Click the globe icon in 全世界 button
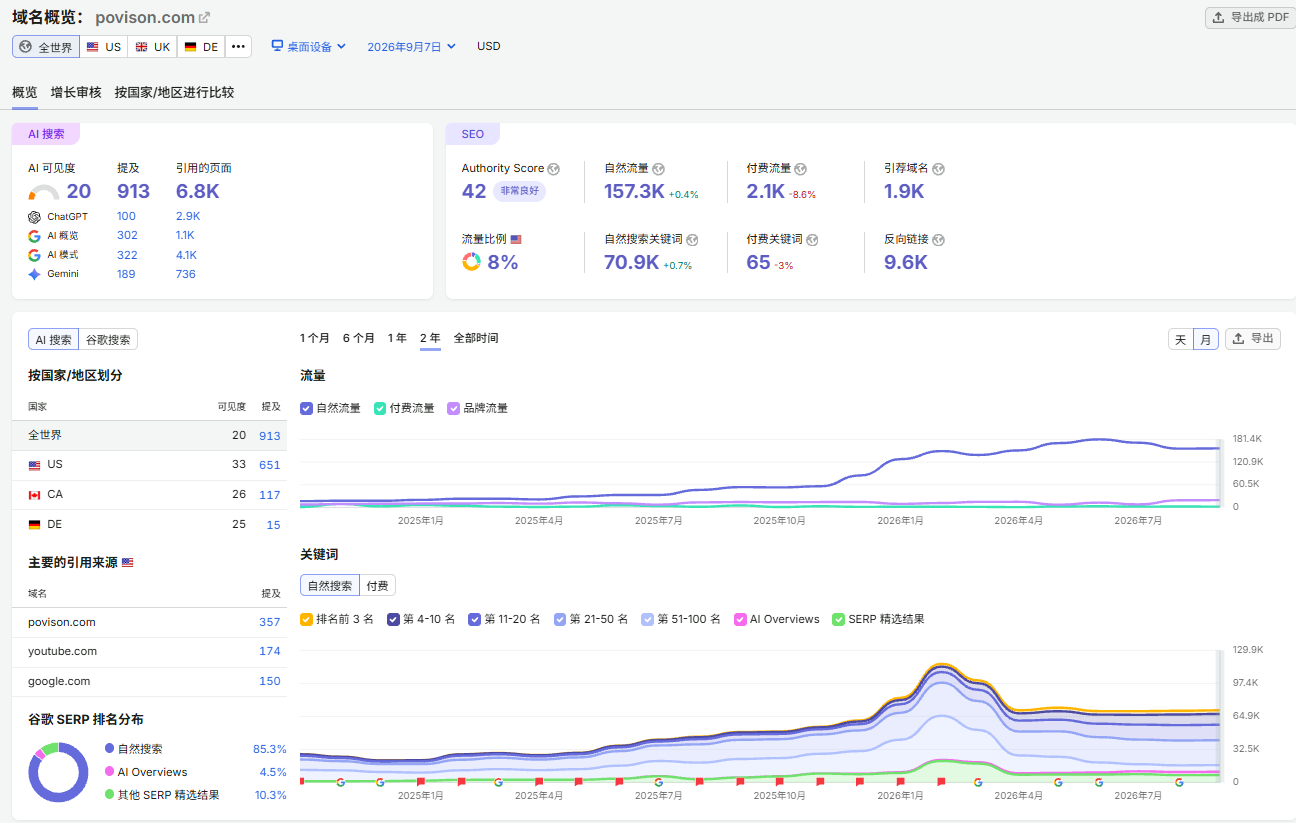1296x823 pixels. [x=26, y=47]
